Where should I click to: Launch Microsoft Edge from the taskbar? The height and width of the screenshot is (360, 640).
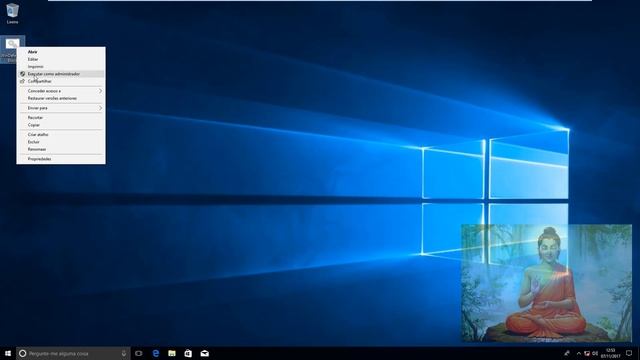point(156,353)
